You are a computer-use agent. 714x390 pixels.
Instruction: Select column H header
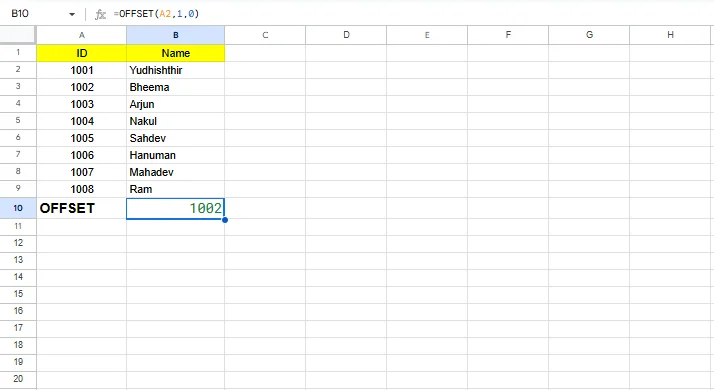point(670,35)
